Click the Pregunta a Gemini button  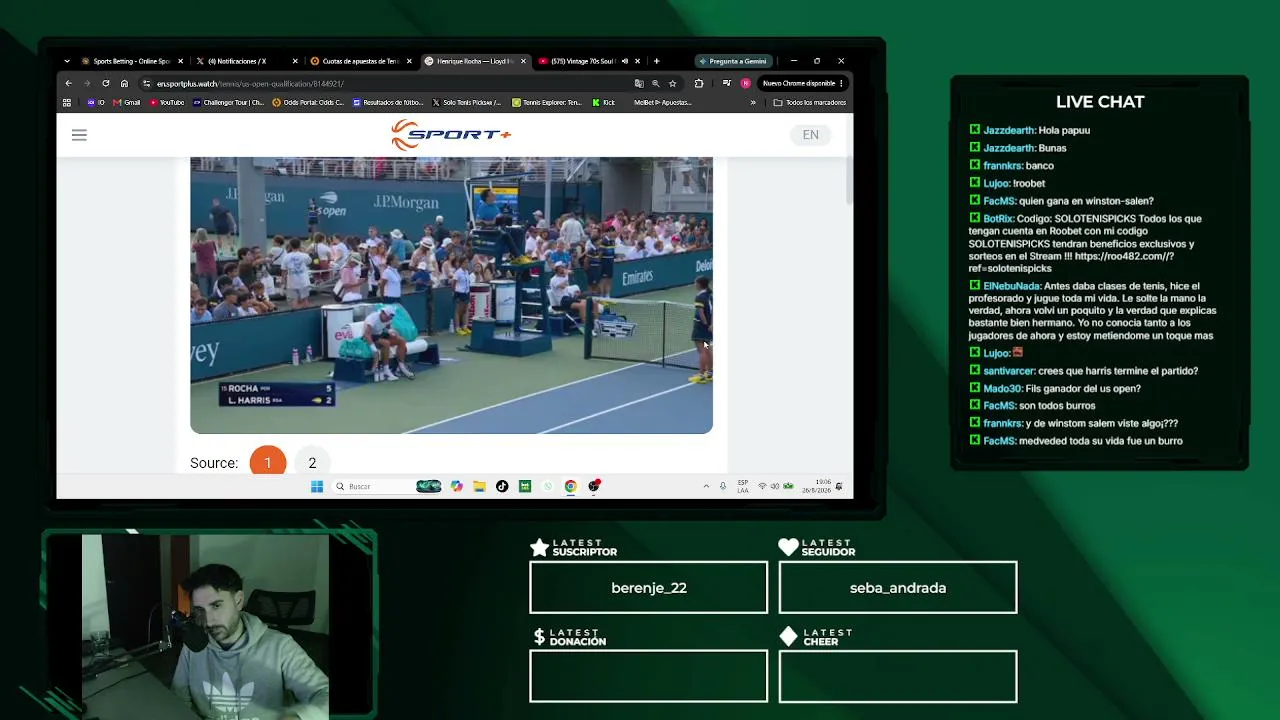point(733,61)
